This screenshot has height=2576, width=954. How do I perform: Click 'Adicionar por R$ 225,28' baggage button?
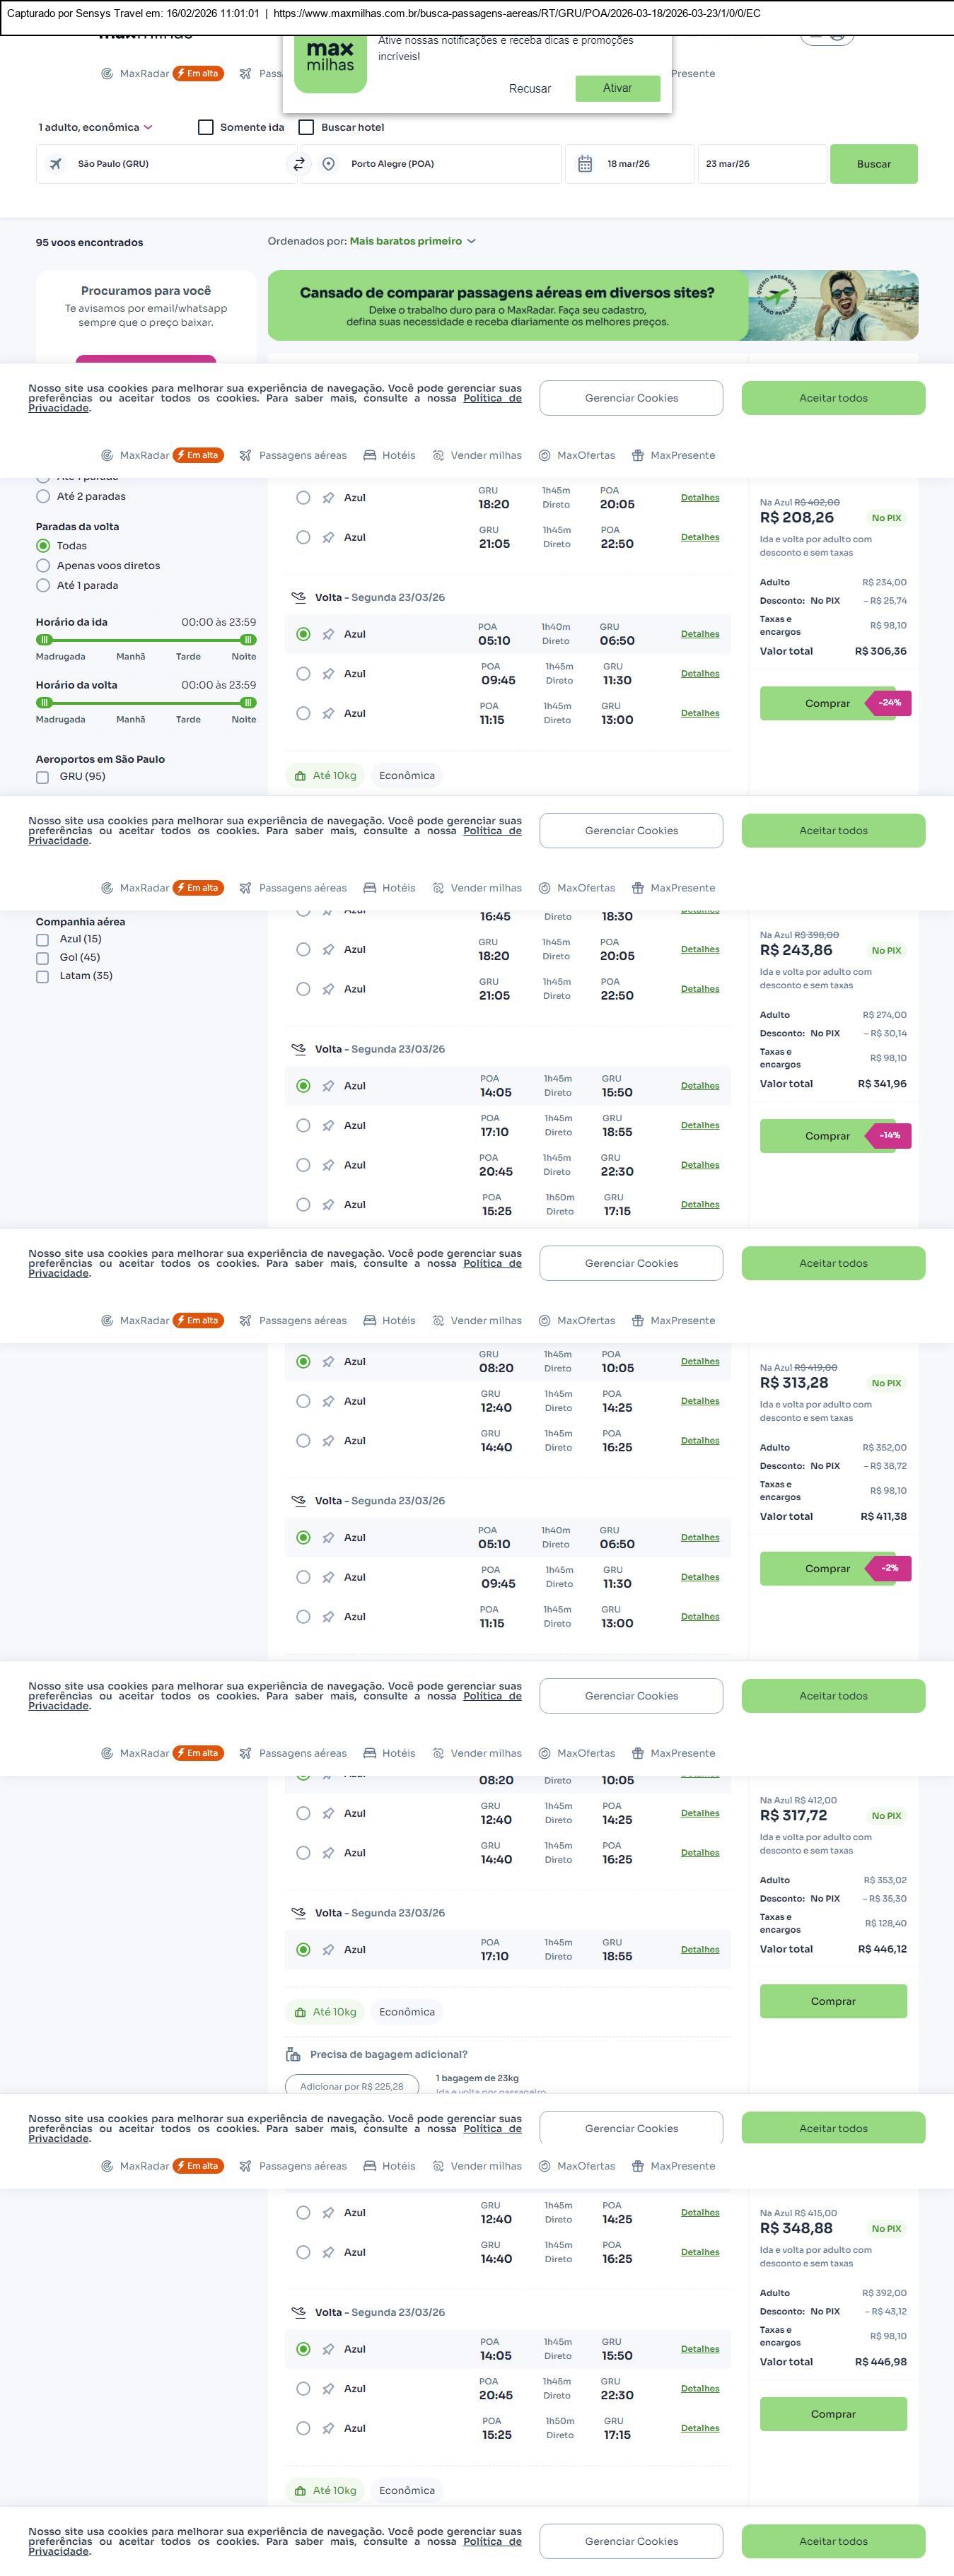coord(351,2086)
